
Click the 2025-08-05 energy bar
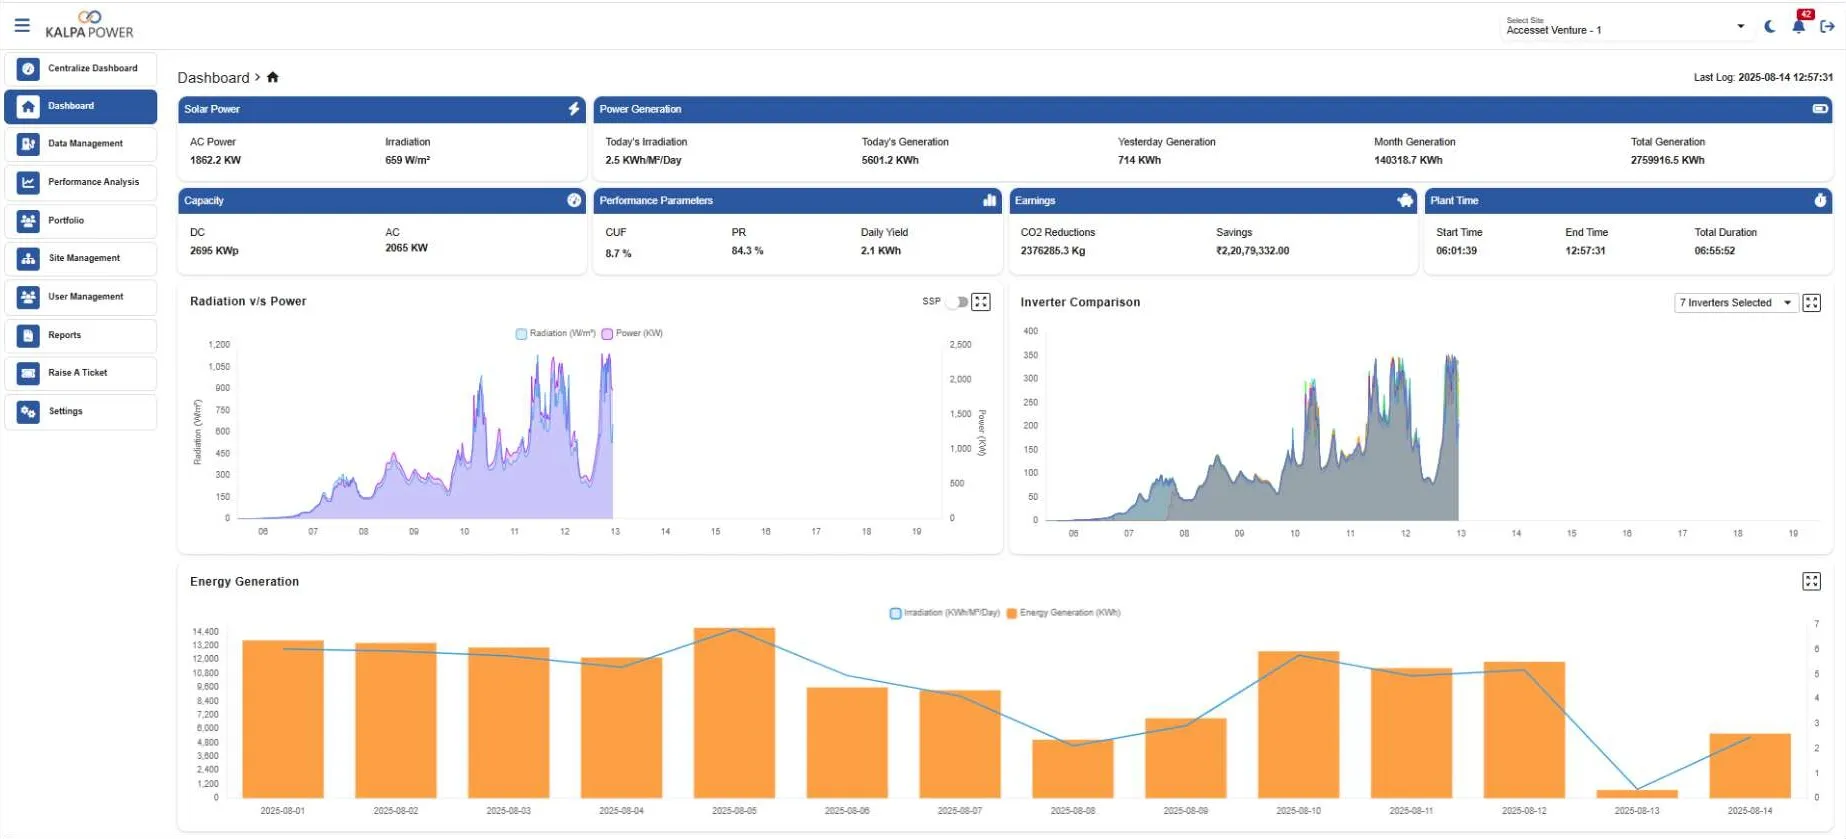coord(734,712)
